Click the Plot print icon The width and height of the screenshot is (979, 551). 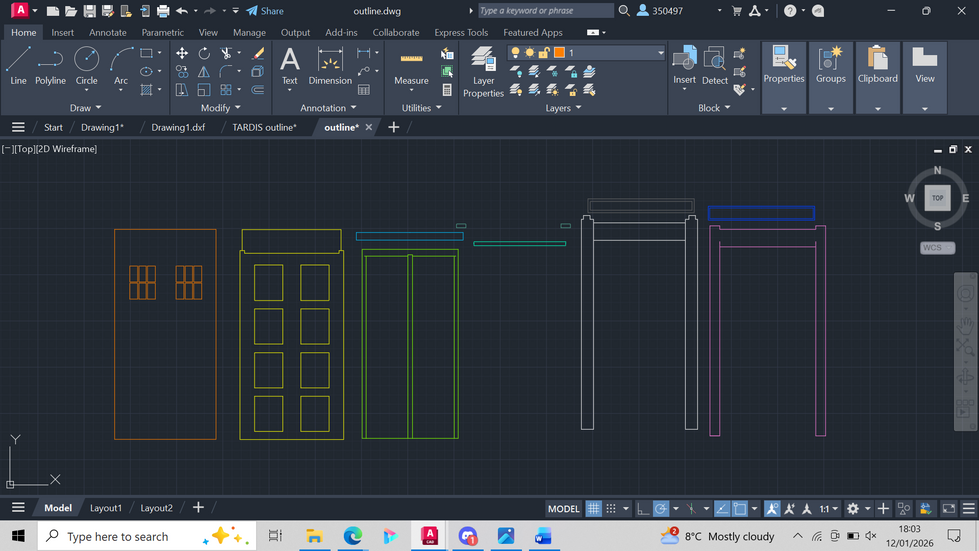[x=163, y=11]
